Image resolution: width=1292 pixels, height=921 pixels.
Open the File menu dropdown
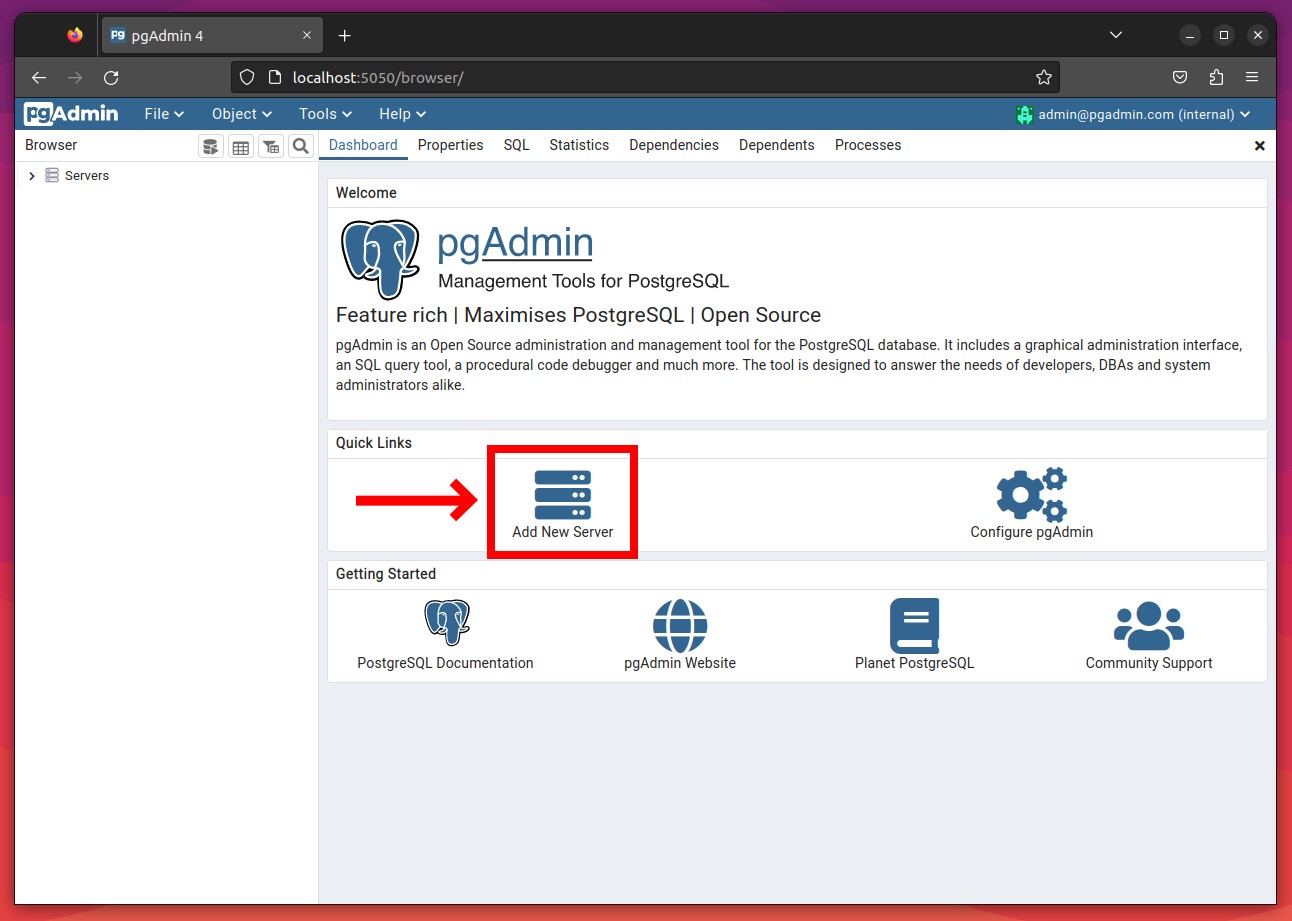[x=164, y=114]
